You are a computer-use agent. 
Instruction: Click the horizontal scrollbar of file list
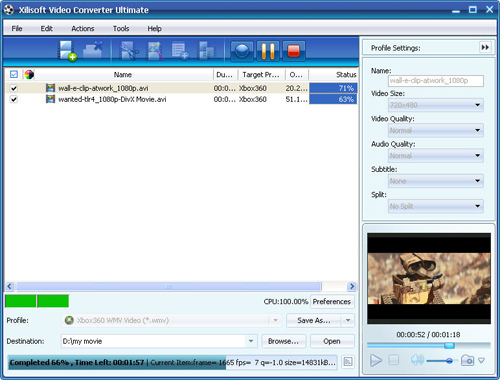point(169,286)
